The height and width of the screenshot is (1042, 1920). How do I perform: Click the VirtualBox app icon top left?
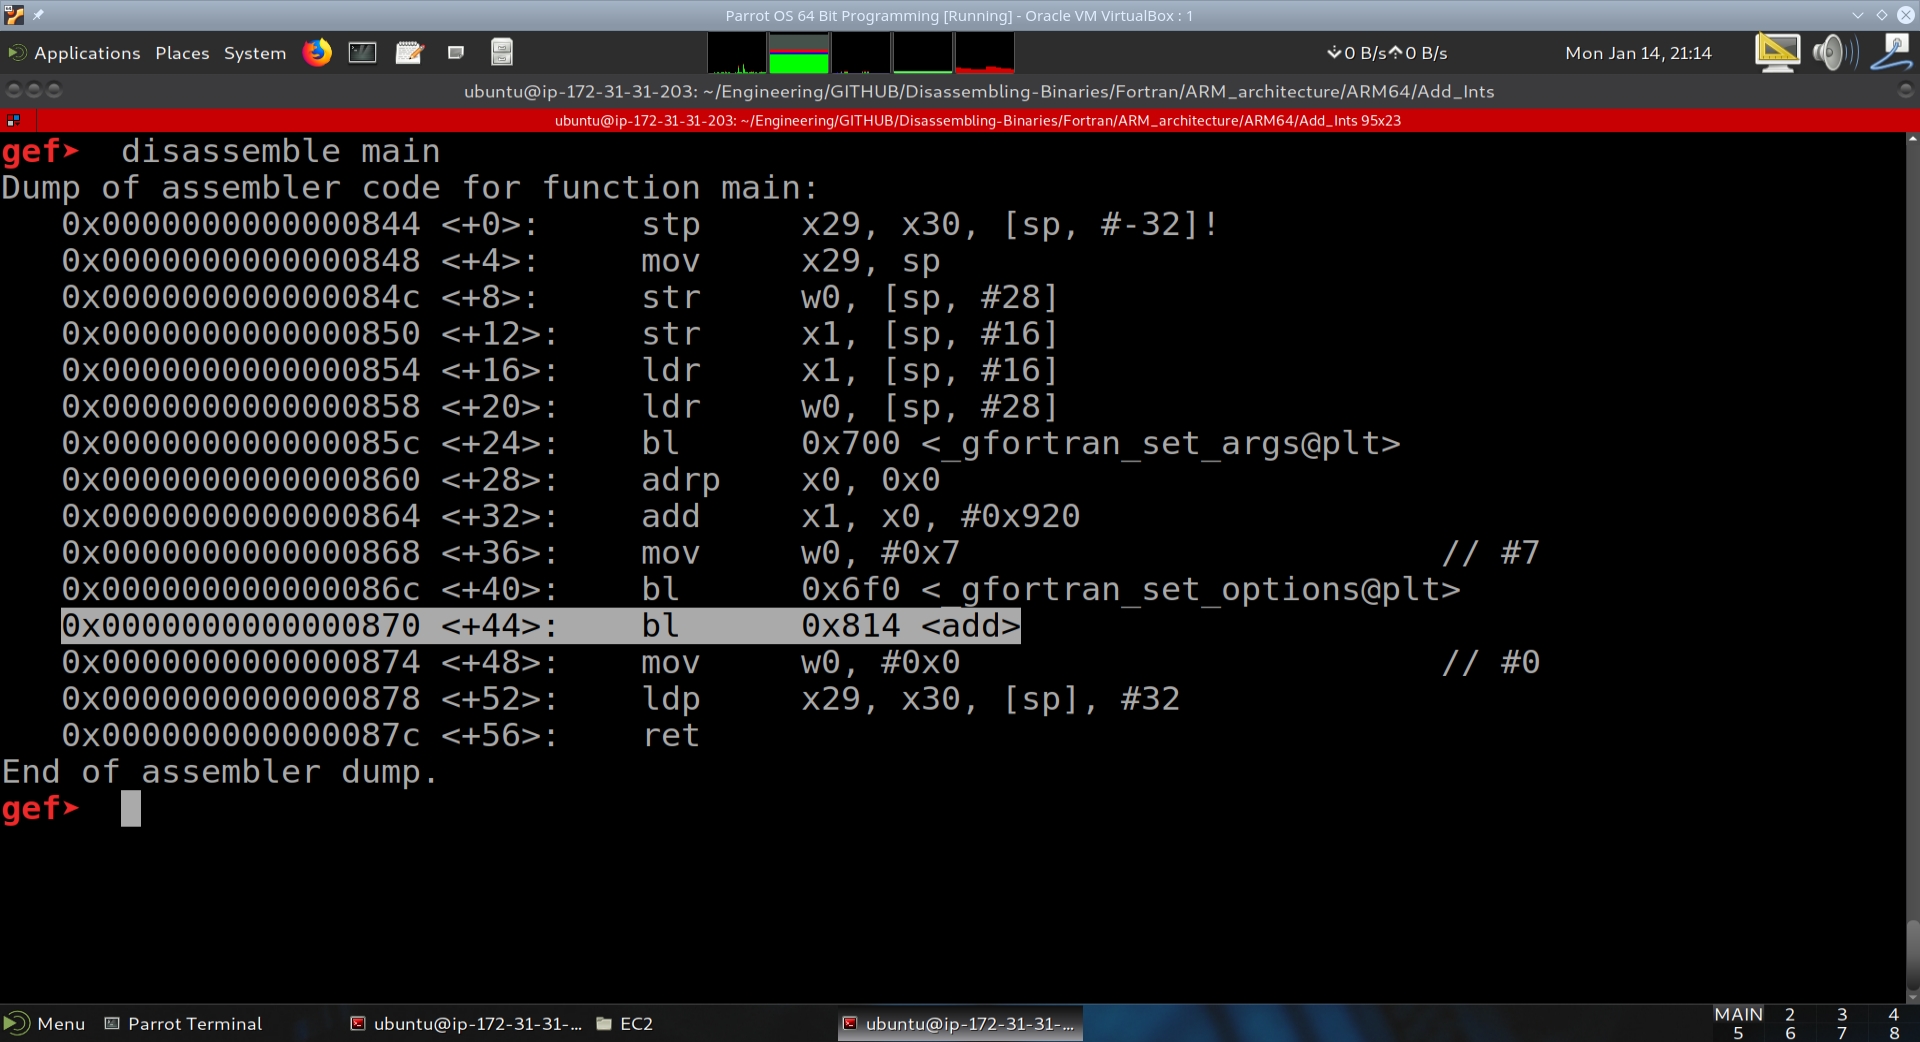[x=14, y=15]
